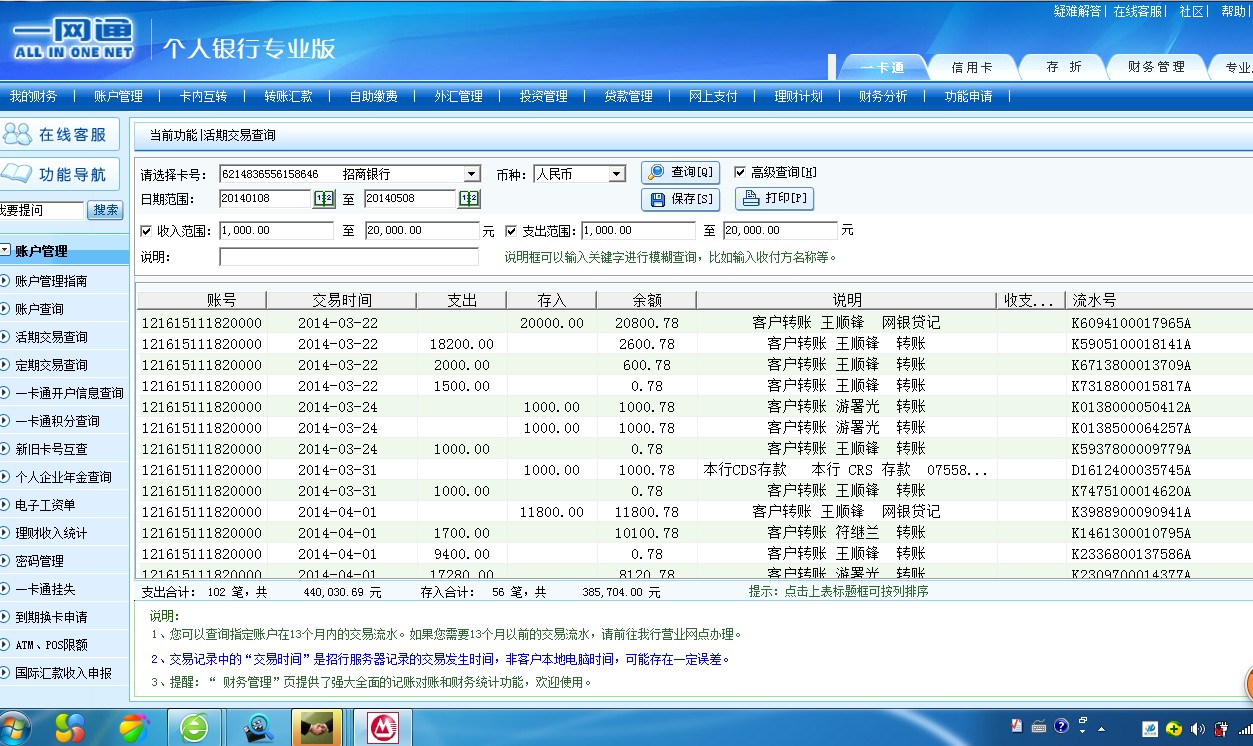Toggle the 高级查询 advanced query checkbox

pyautogui.click(x=740, y=172)
